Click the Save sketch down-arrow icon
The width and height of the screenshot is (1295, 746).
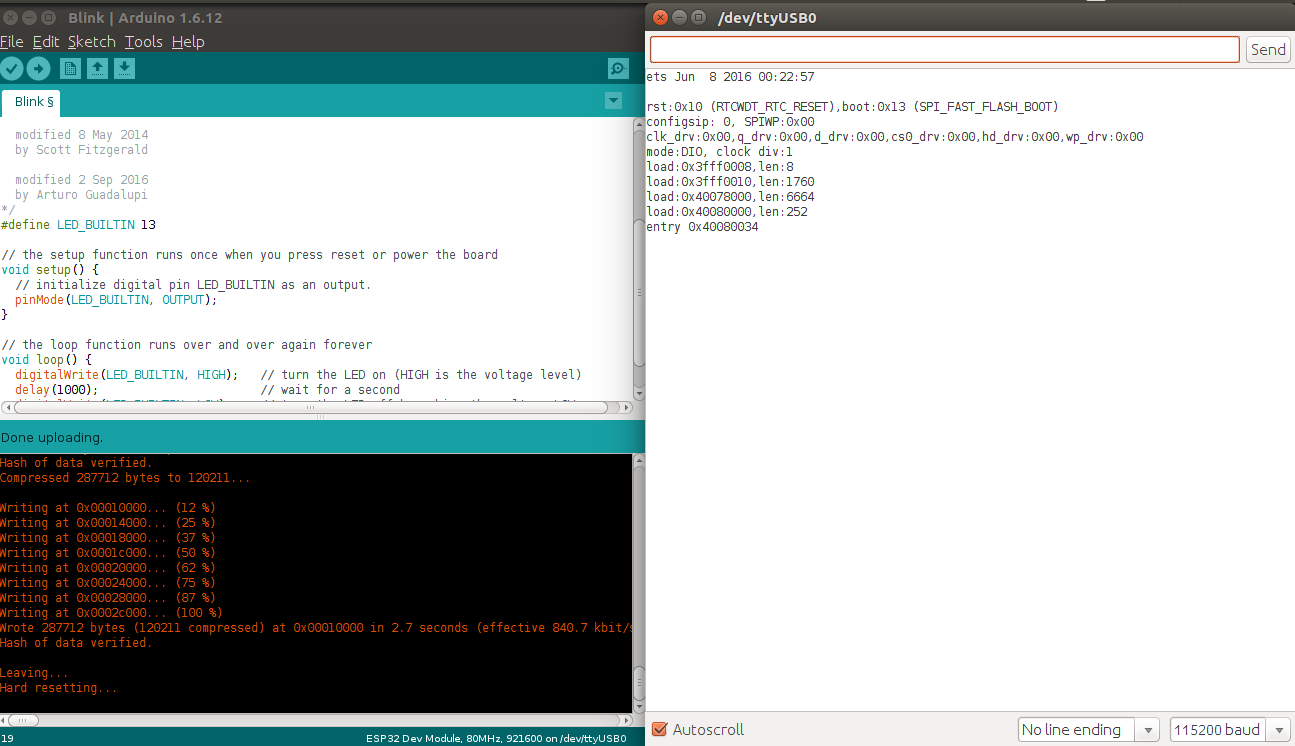pos(124,68)
